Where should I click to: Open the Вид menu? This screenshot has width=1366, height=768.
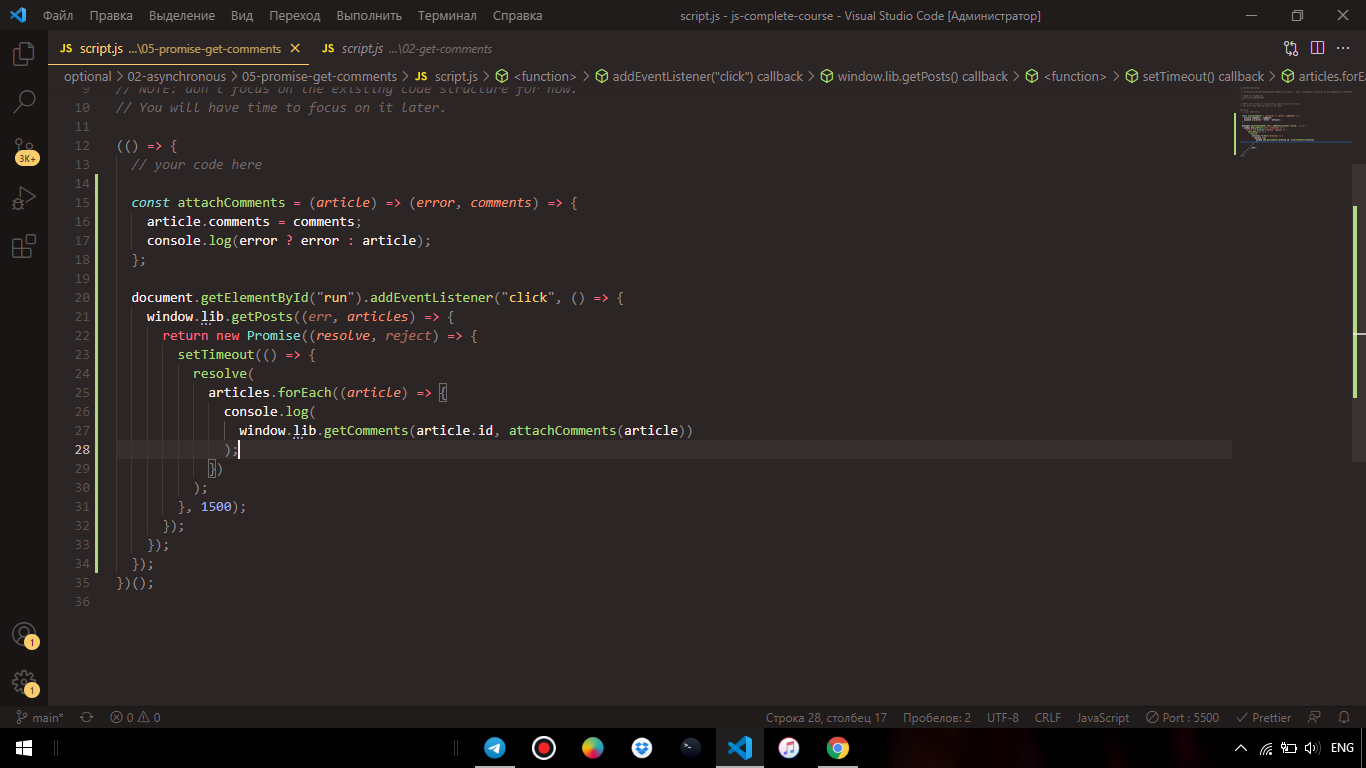242,15
